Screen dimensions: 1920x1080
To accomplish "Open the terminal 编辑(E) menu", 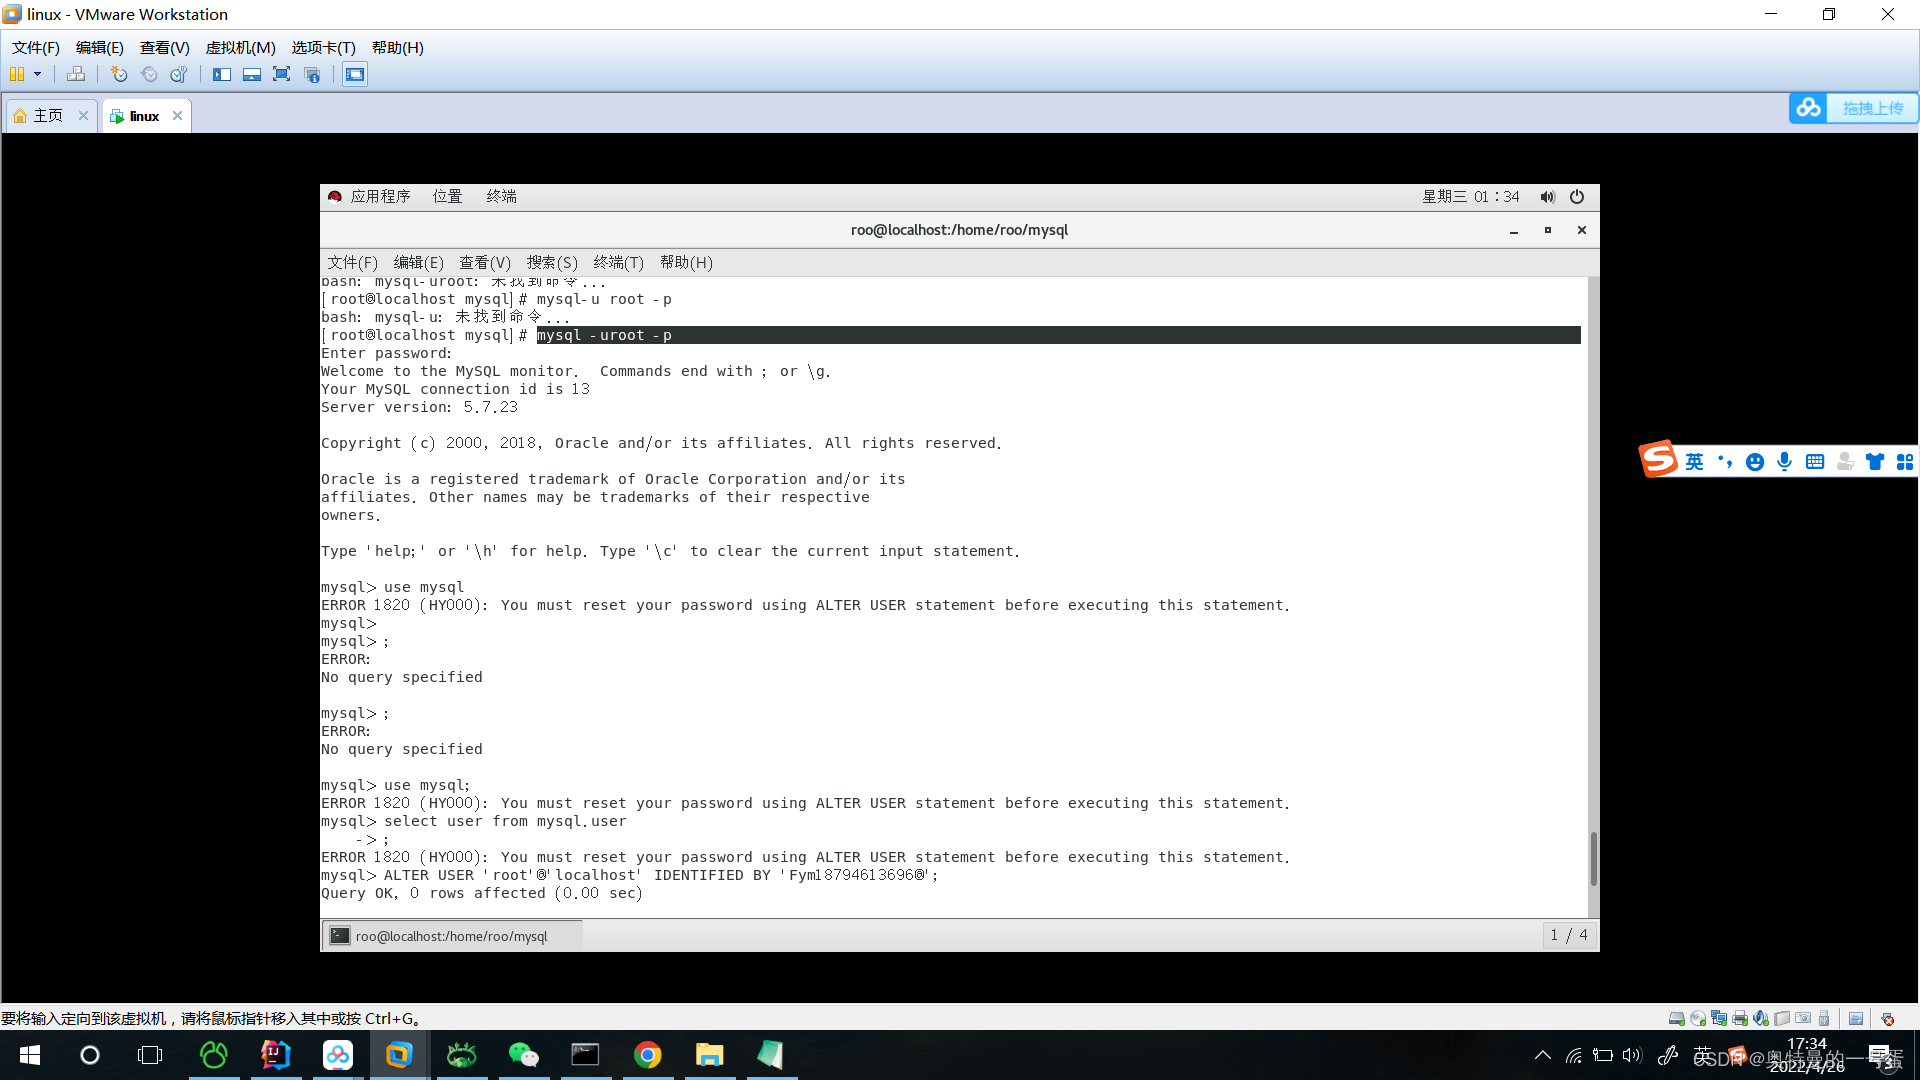I will click(x=419, y=262).
